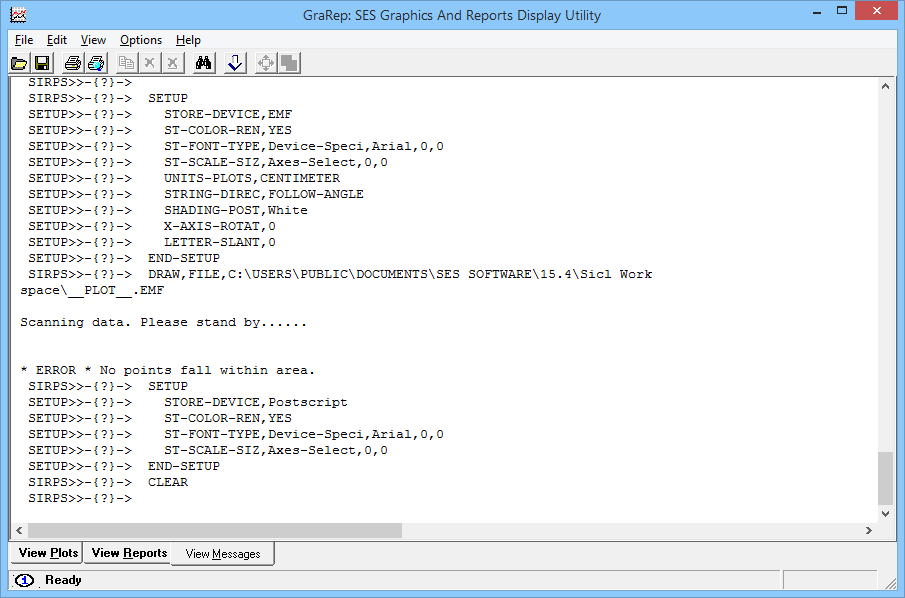
Task: Open the File menu
Action: point(24,40)
